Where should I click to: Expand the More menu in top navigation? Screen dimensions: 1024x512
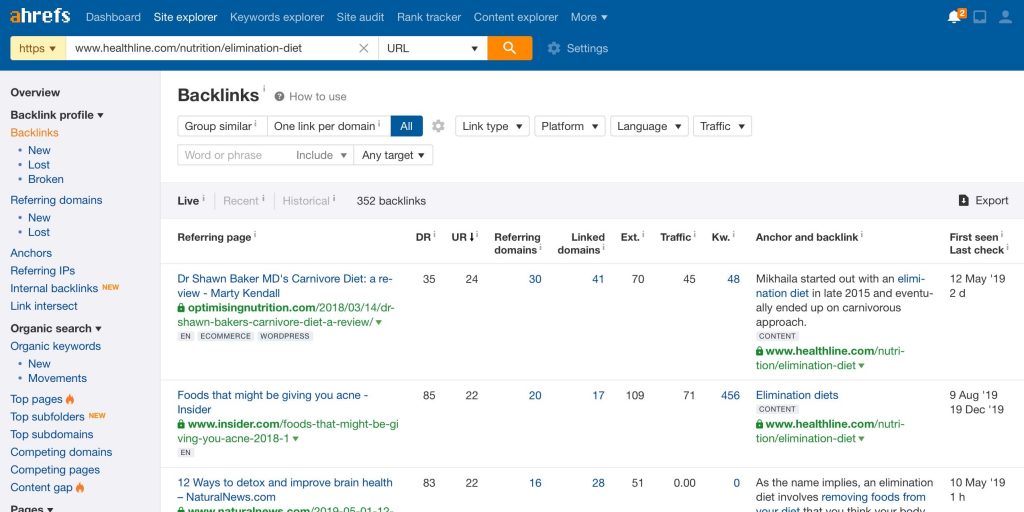pyautogui.click(x=589, y=17)
